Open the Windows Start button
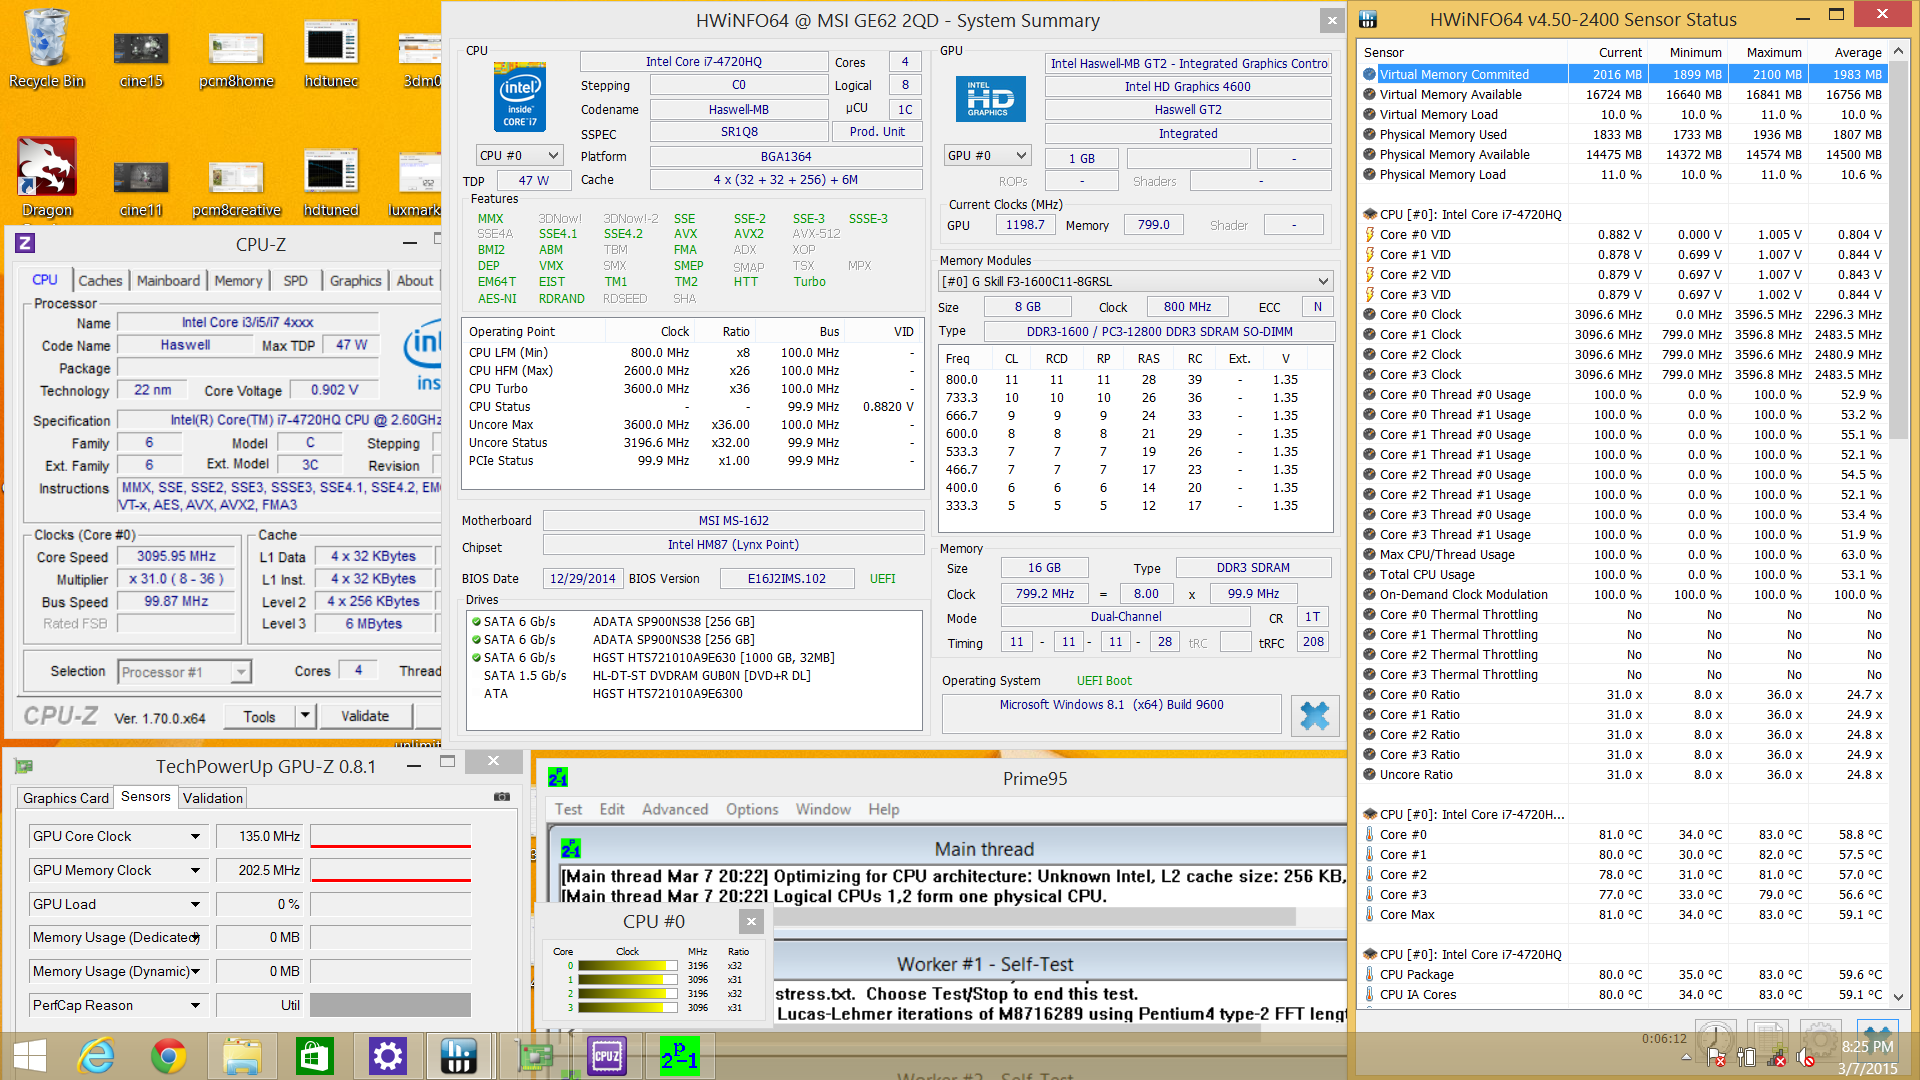1920x1080 pixels. coord(29,1056)
